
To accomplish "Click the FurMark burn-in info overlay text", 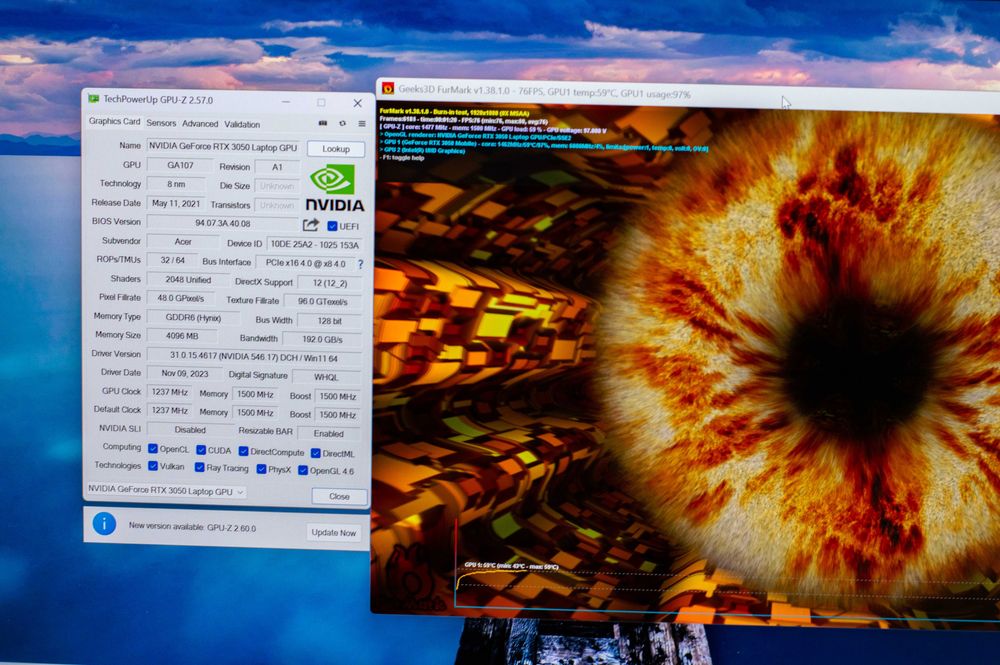I will pyautogui.click(x=543, y=135).
